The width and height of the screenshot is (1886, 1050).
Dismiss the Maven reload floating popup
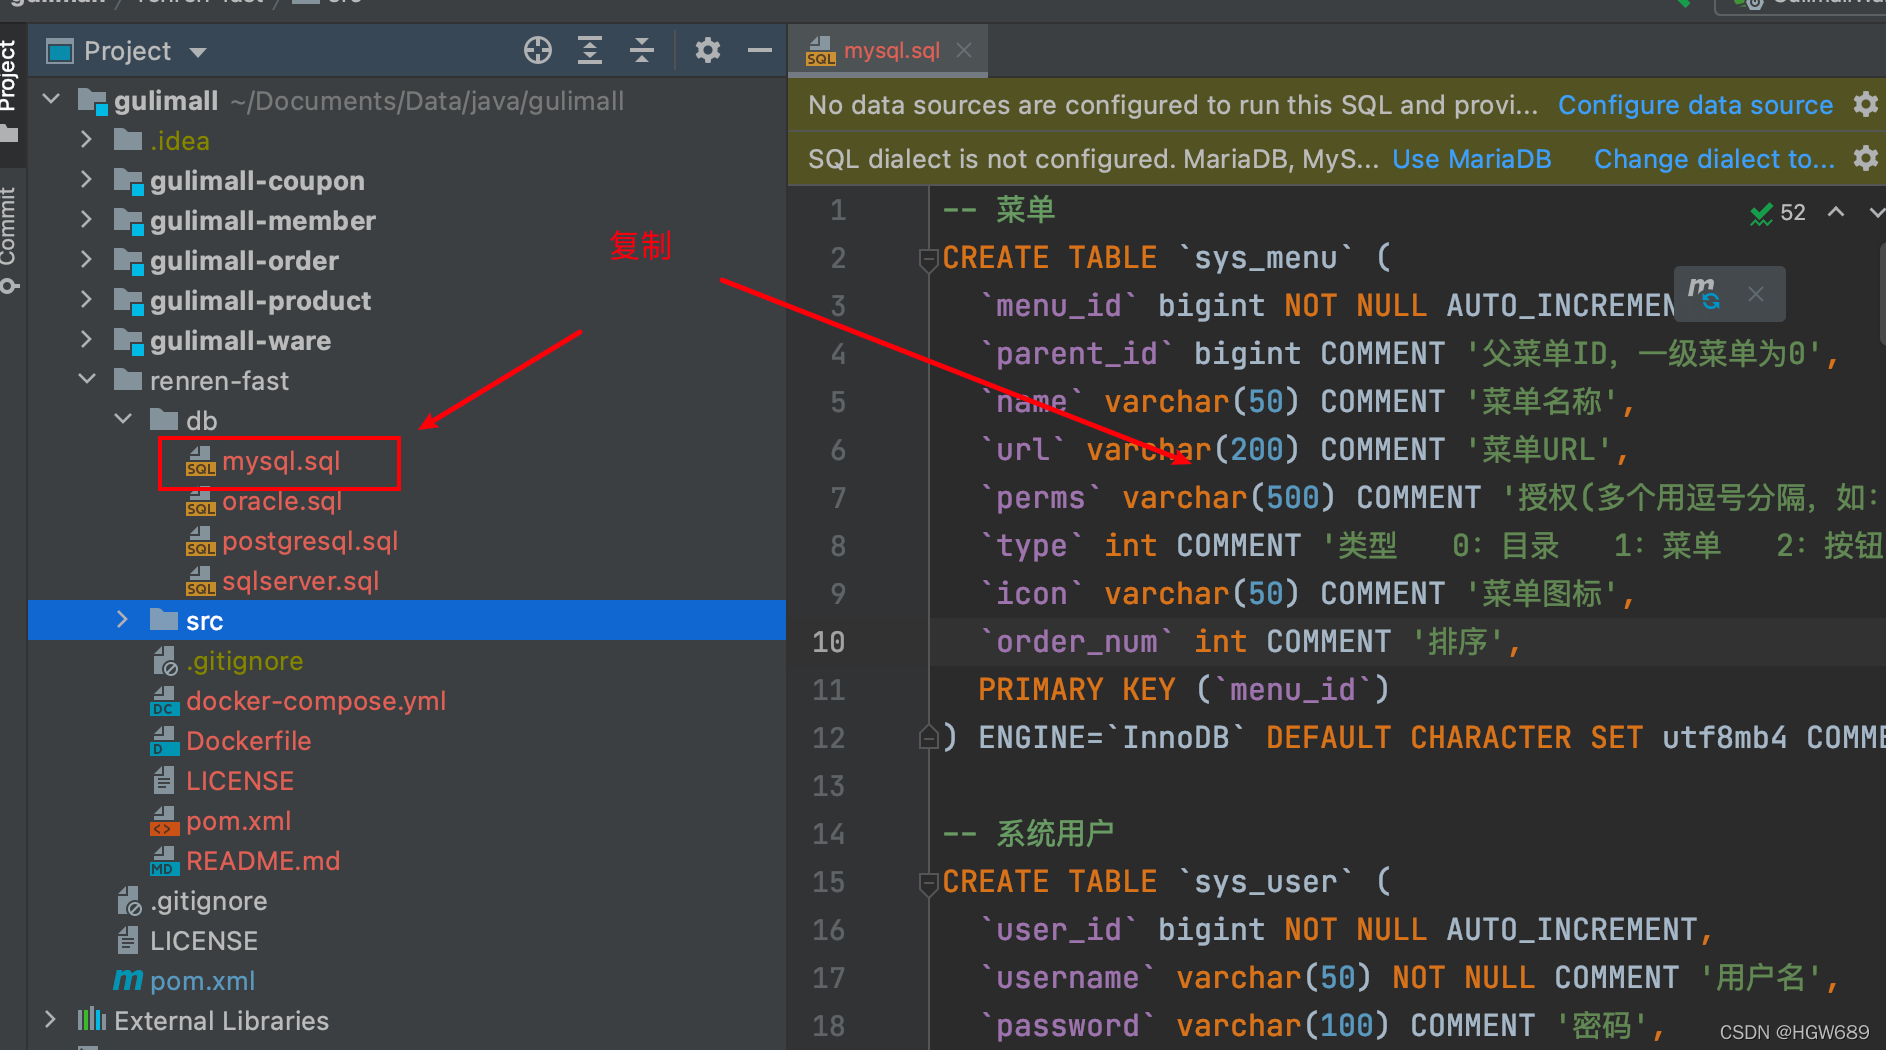1756,294
